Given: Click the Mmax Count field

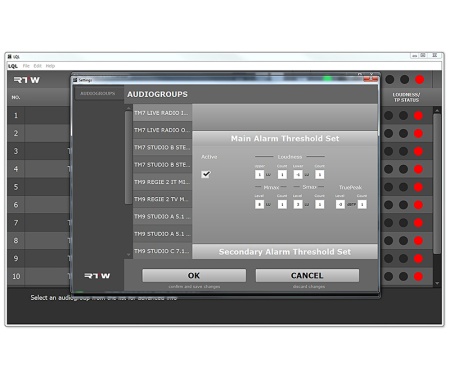Looking at the screenshot, I should click(282, 204).
